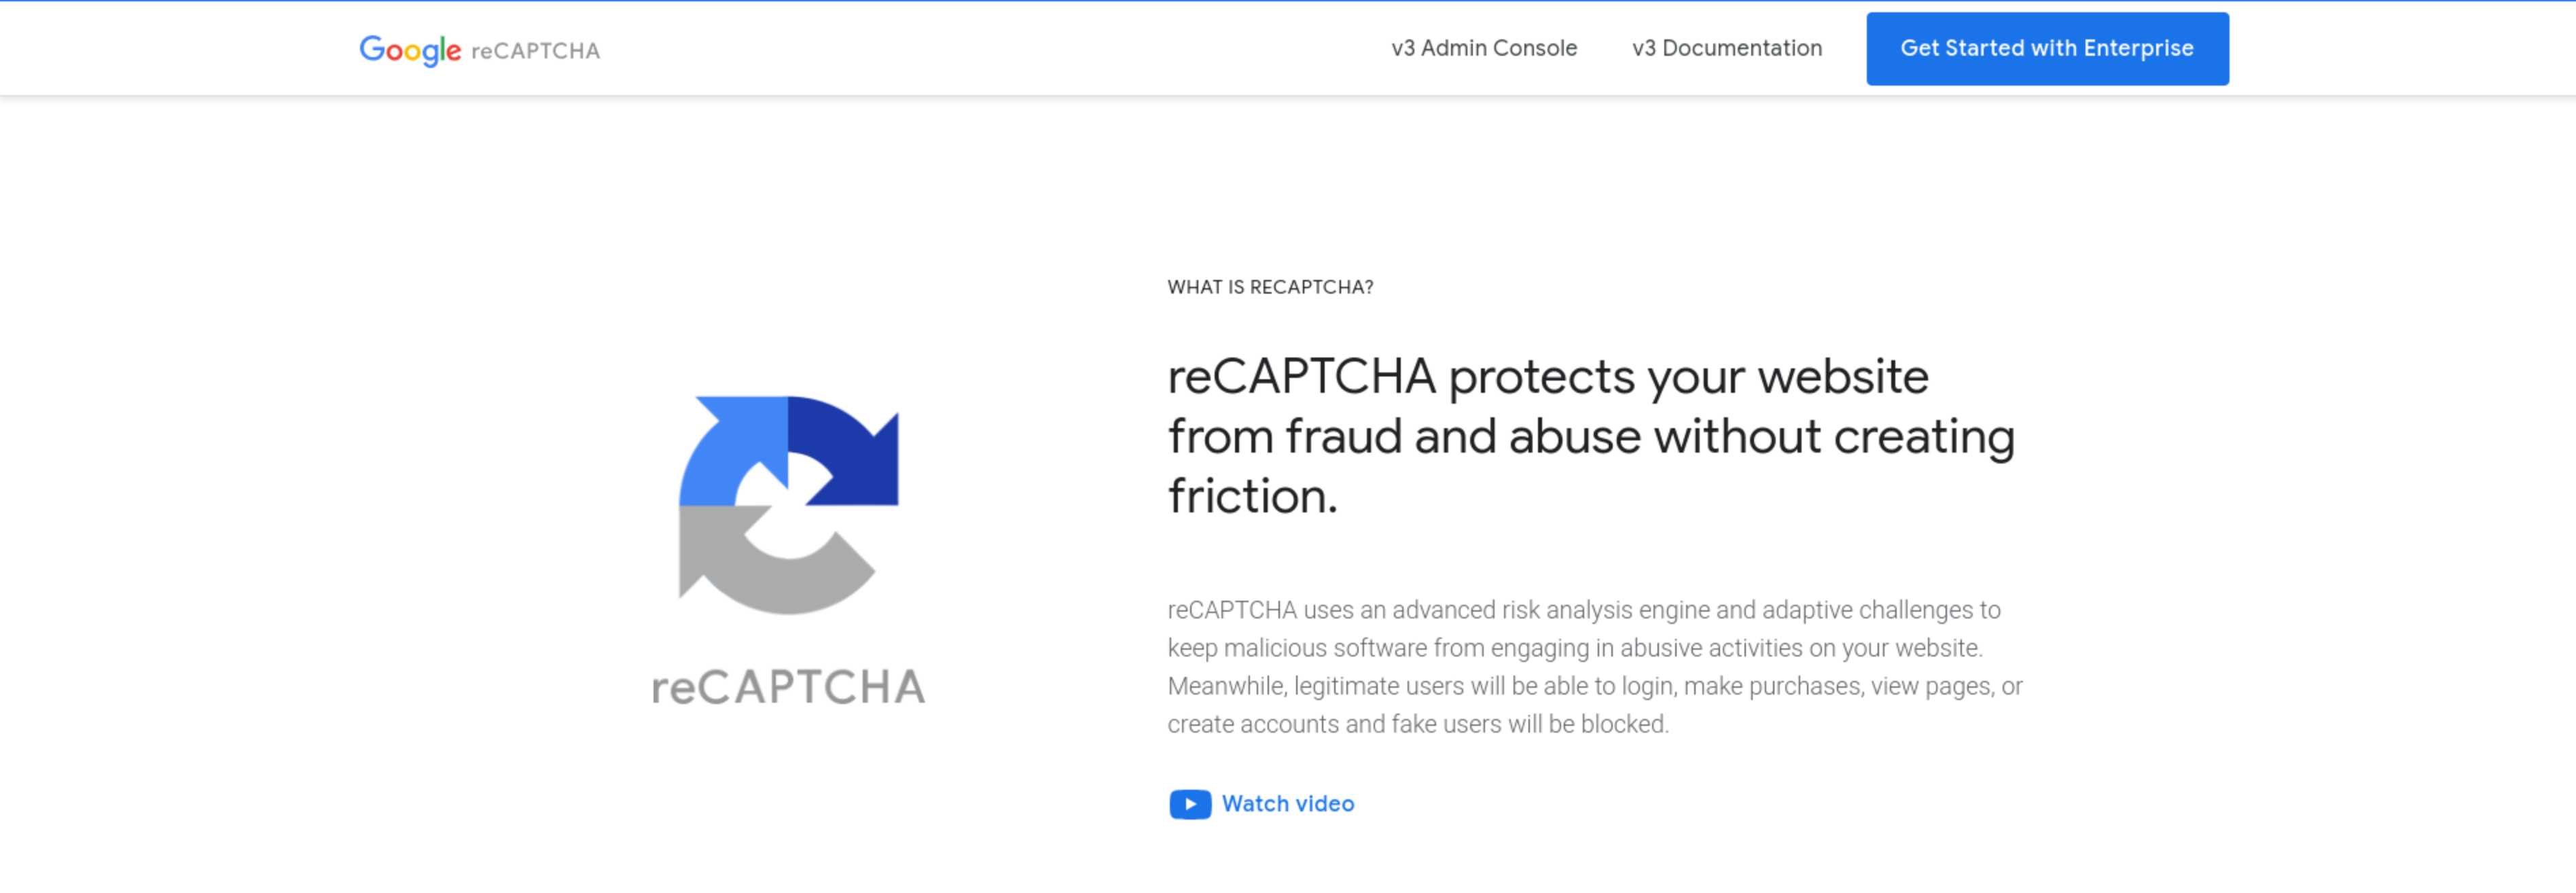
Task: Click the Google logo in header
Action: point(410,50)
